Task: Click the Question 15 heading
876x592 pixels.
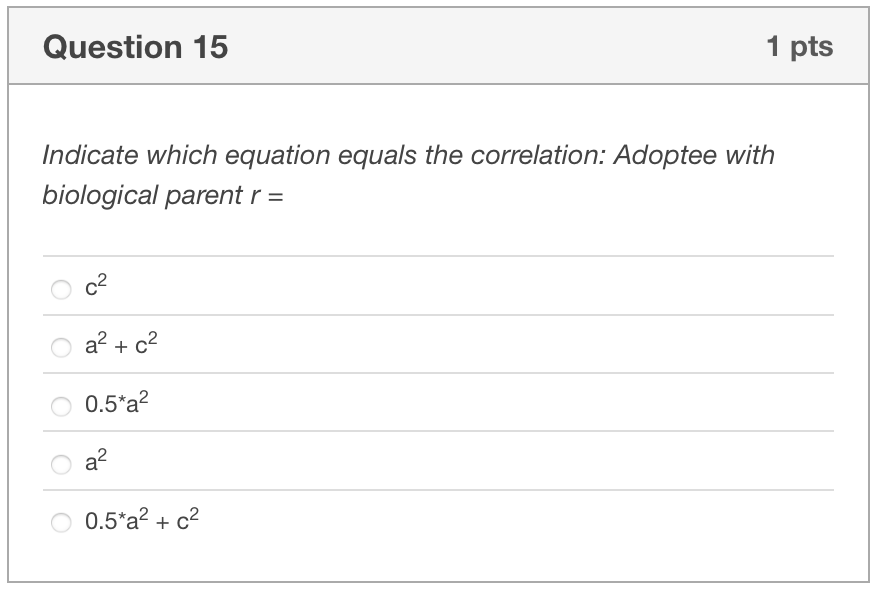Action: click(x=135, y=45)
